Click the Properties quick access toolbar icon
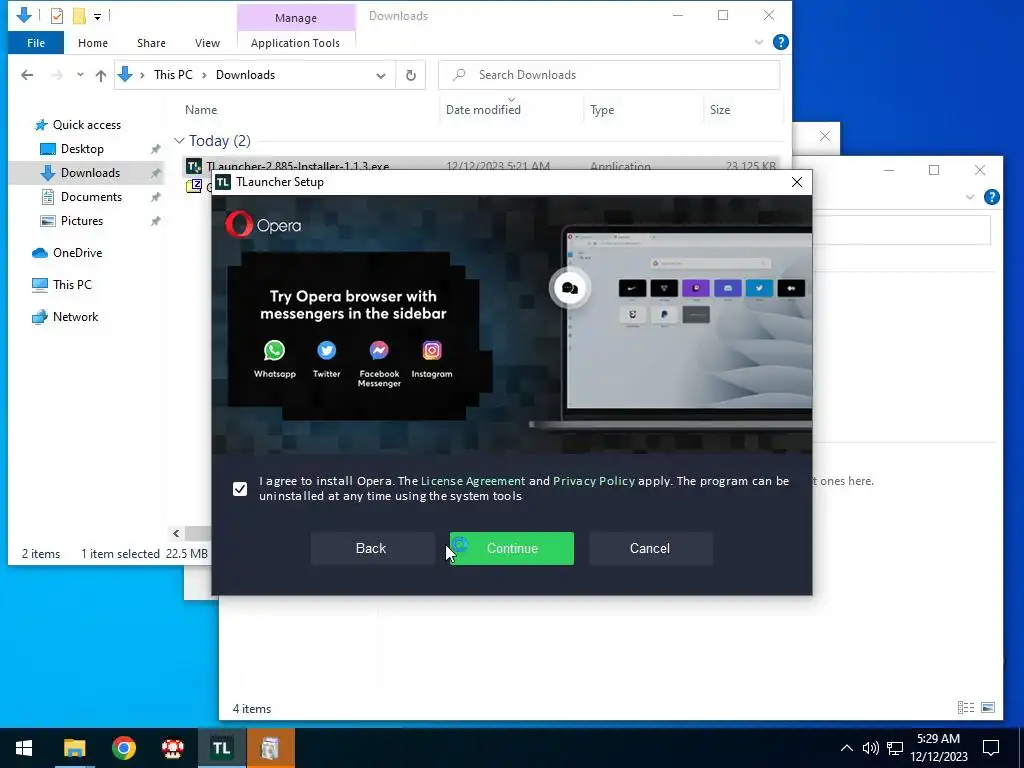 (57, 16)
